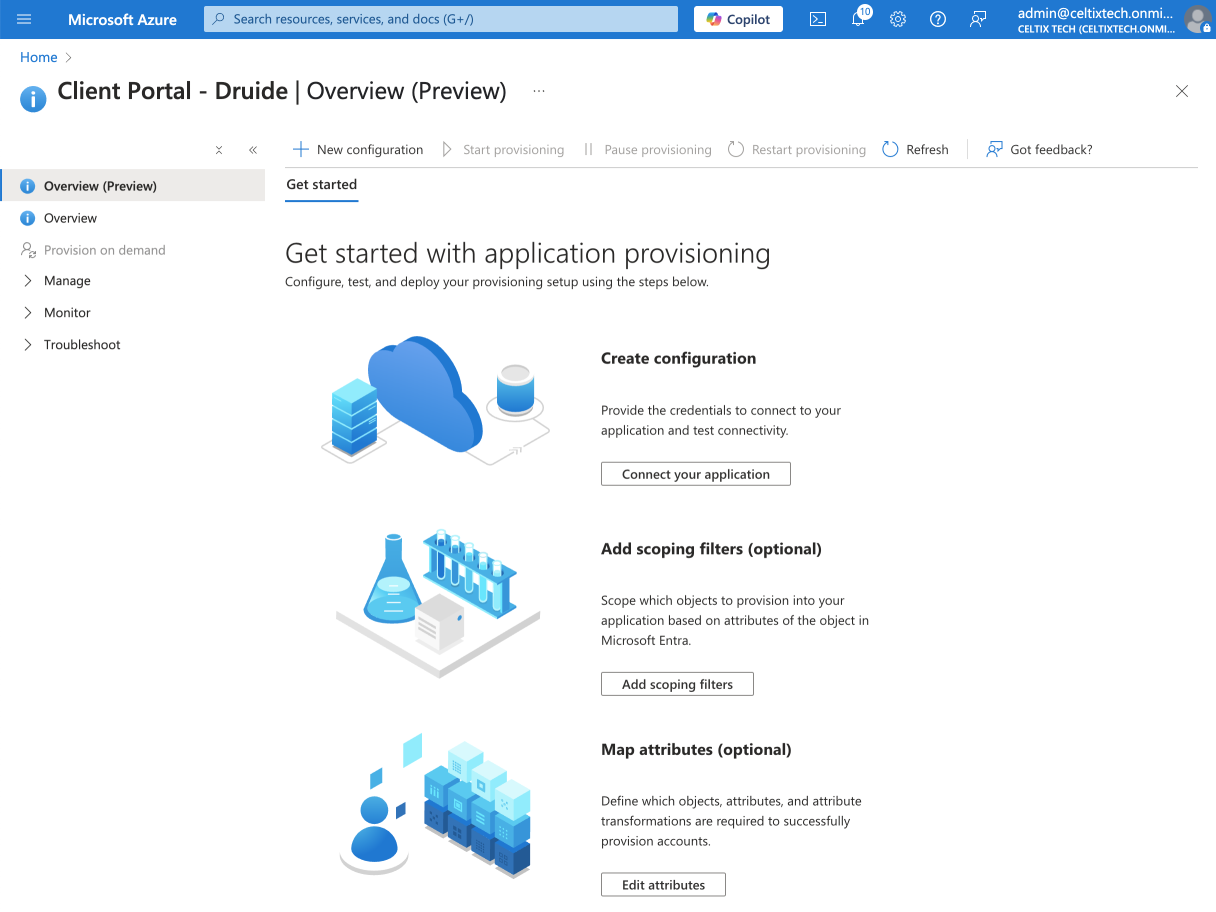Screen dimensions: 1216x912
Task: Select Overview in the left menu
Action: pos(70,218)
